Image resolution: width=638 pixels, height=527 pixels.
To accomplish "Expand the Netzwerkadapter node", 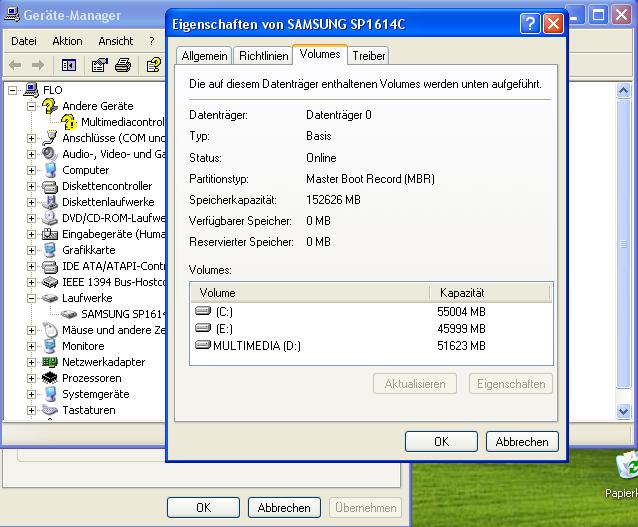I will click(x=31, y=362).
